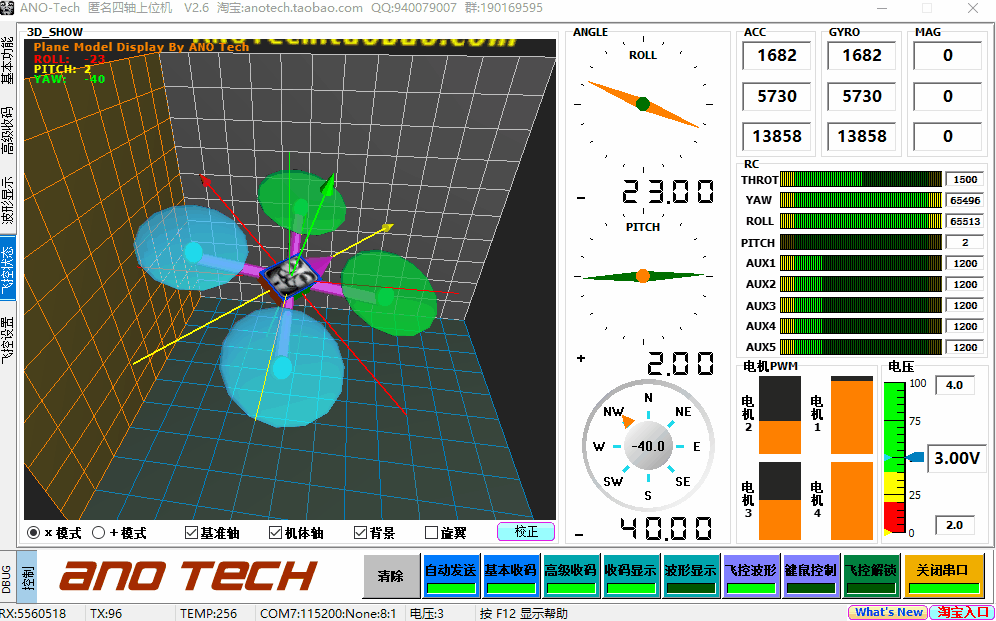Click the pitch attitude indicator needle
This screenshot has width=996, height=621.
tap(643, 276)
